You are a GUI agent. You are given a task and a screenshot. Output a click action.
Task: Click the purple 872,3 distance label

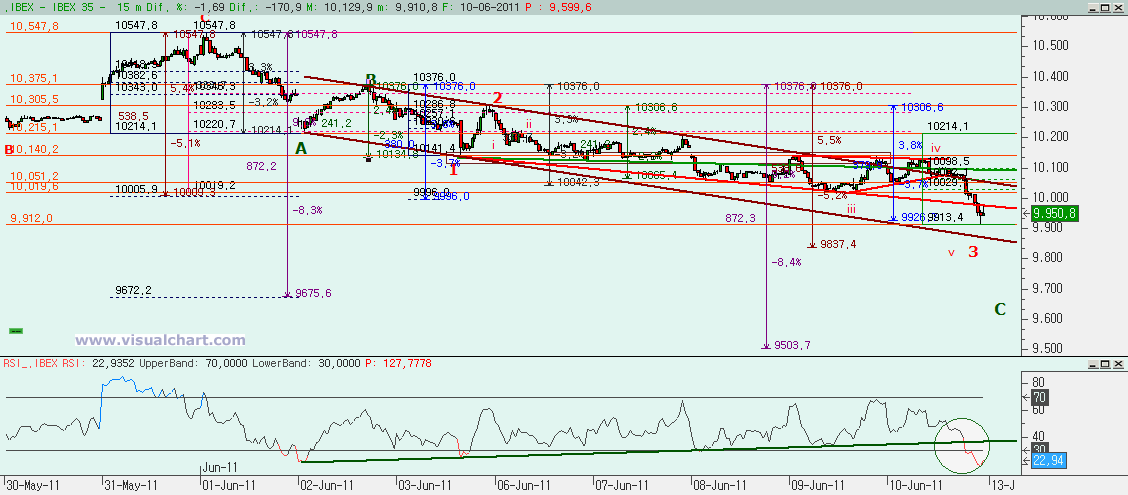tap(740, 217)
